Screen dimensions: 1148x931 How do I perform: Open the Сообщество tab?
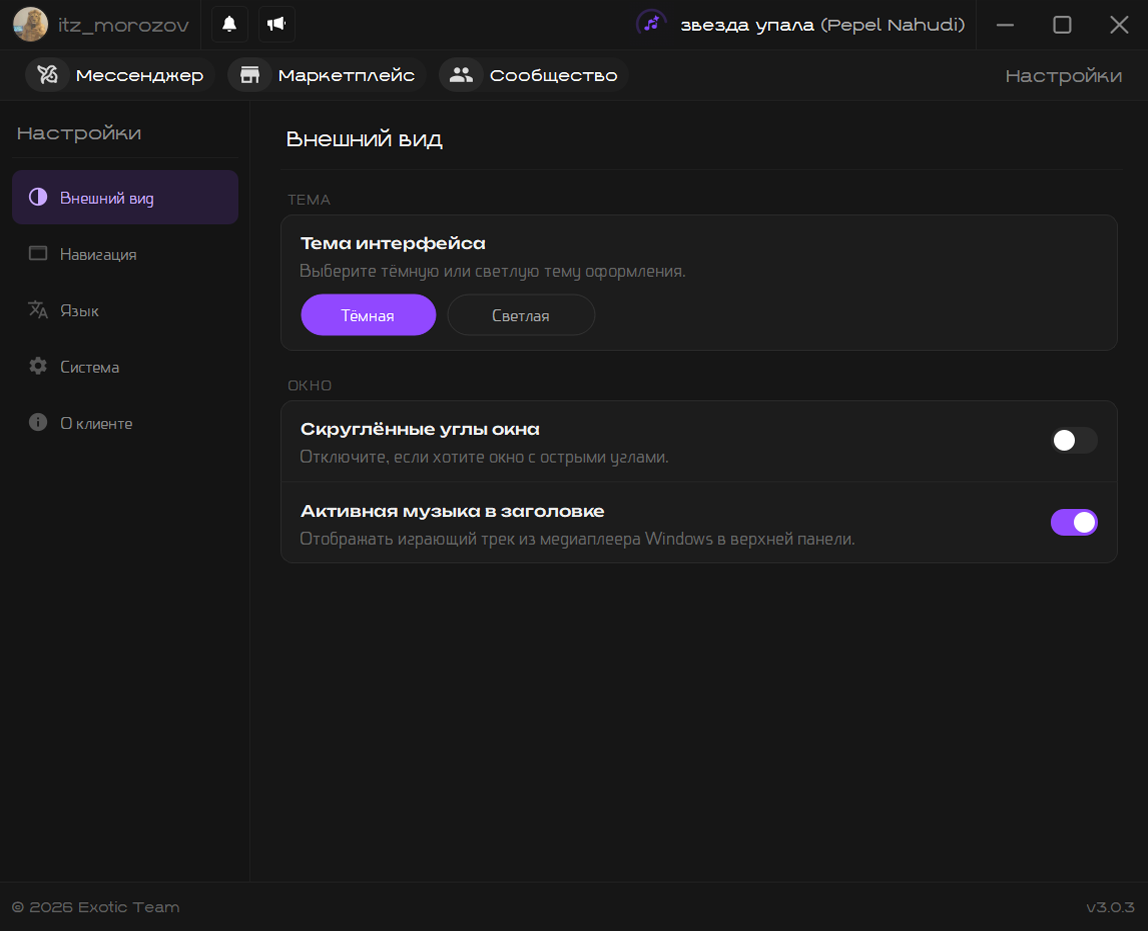[x=534, y=75]
